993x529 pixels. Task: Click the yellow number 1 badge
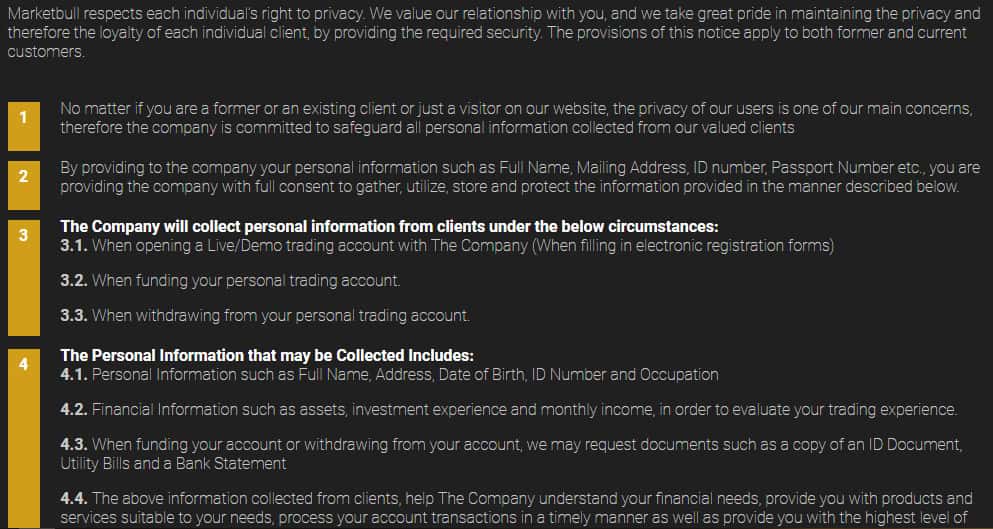(x=24, y=117)
